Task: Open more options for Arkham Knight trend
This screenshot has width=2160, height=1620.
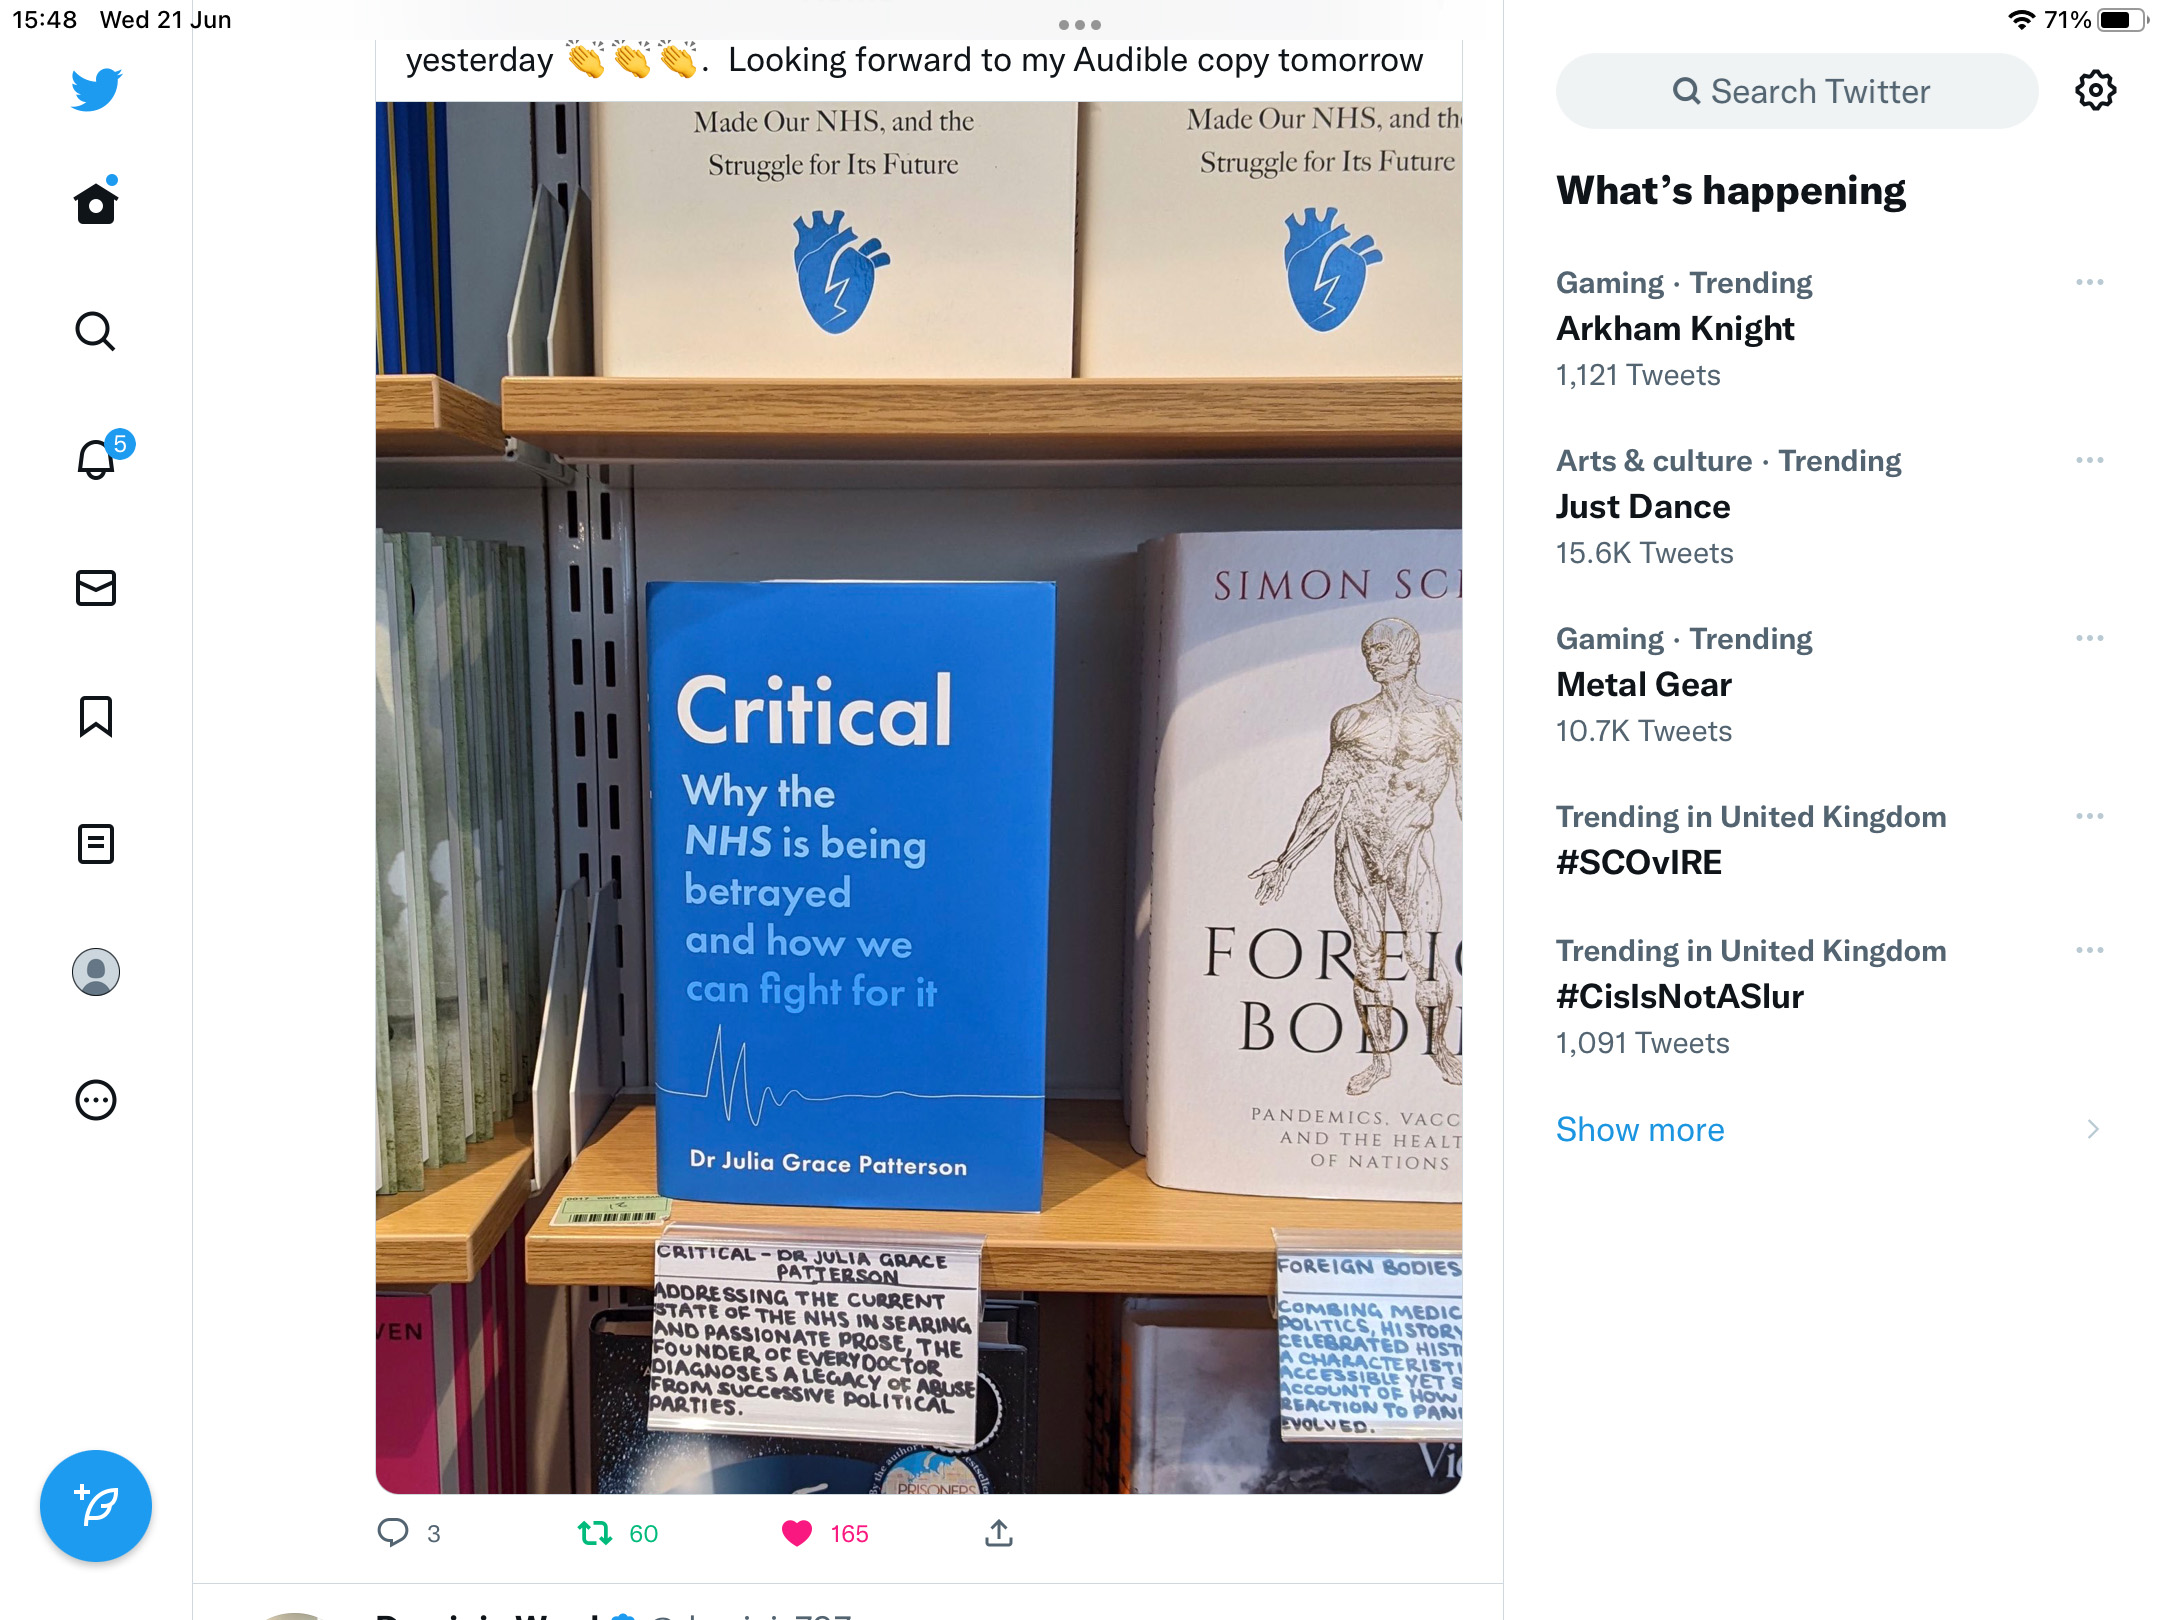Action: [x=2090, y=283]
